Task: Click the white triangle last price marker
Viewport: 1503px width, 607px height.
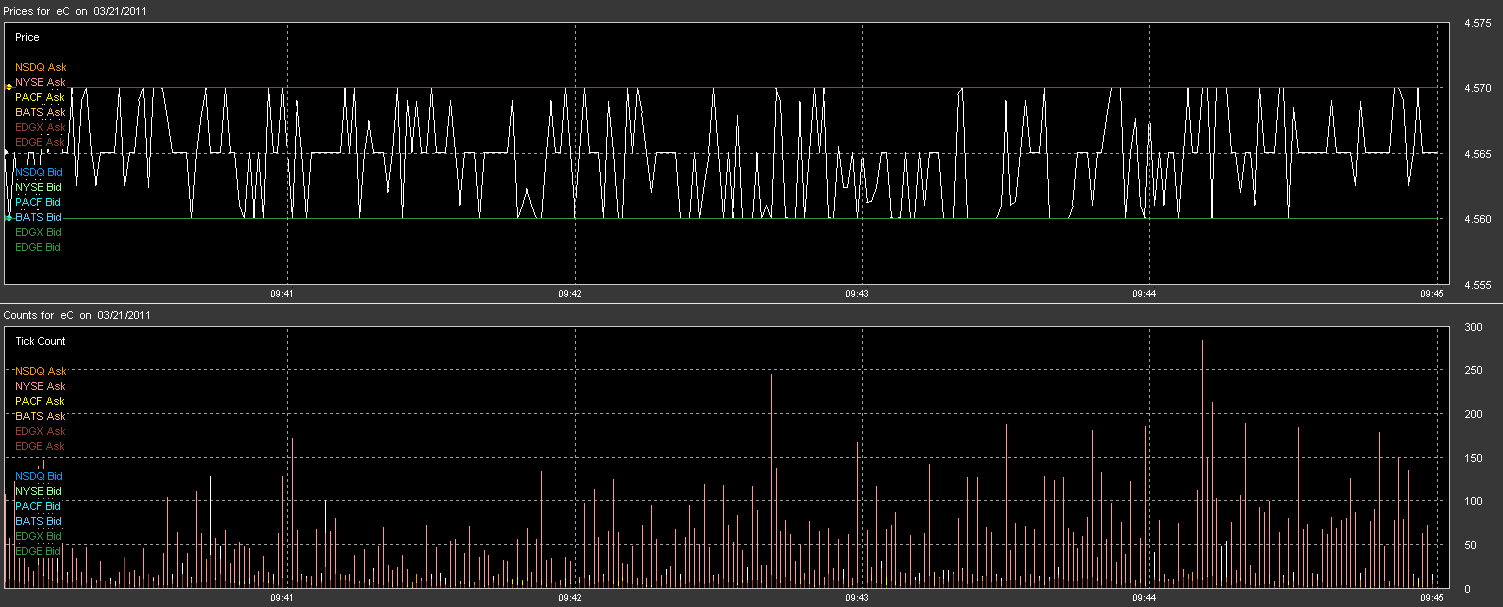Action: (x=6, y=153)
